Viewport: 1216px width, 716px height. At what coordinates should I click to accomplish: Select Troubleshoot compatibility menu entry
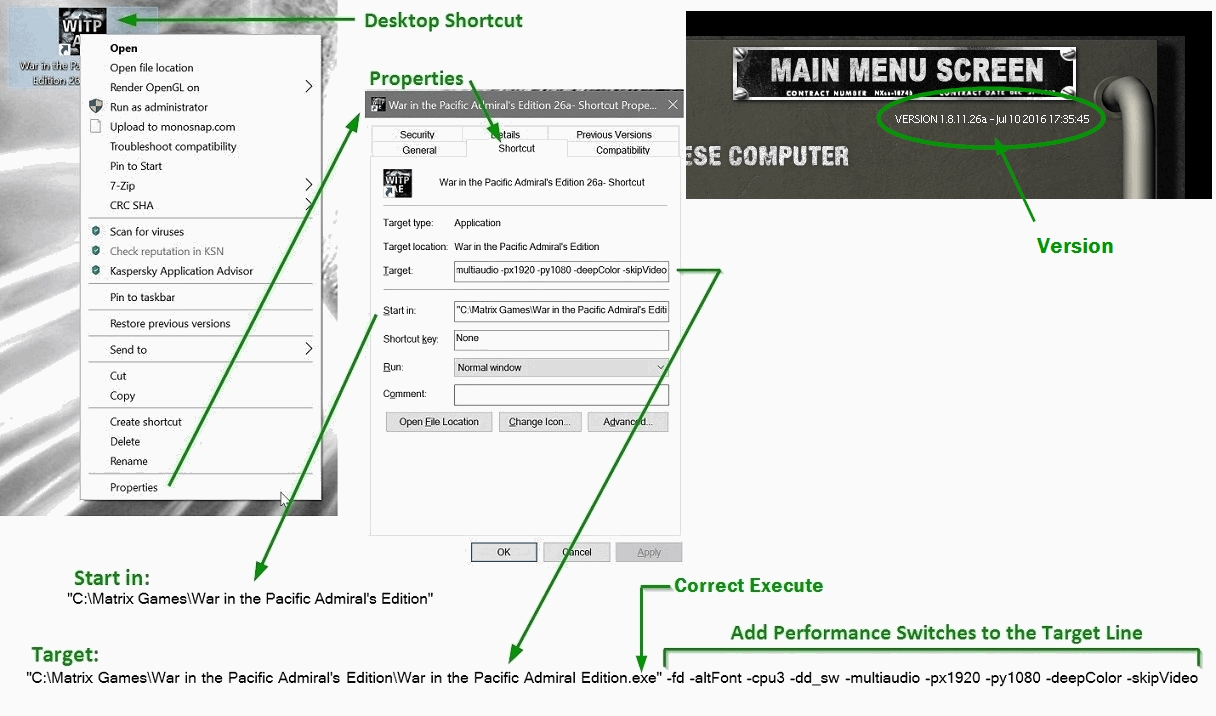point(173,146)
